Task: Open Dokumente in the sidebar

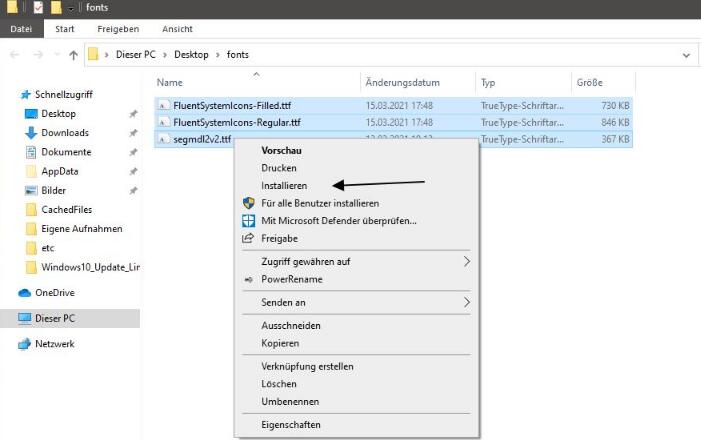Action: (x=66, y=152)
